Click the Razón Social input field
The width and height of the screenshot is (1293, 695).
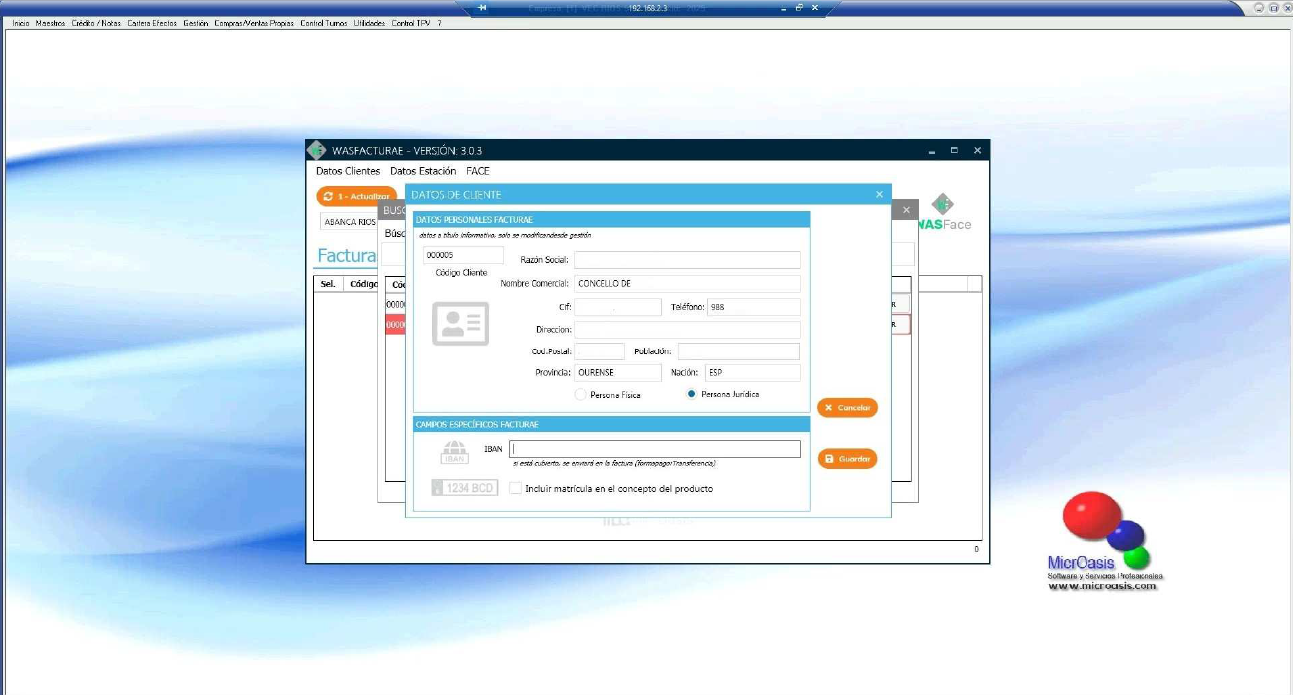click(x=687, y=260)
